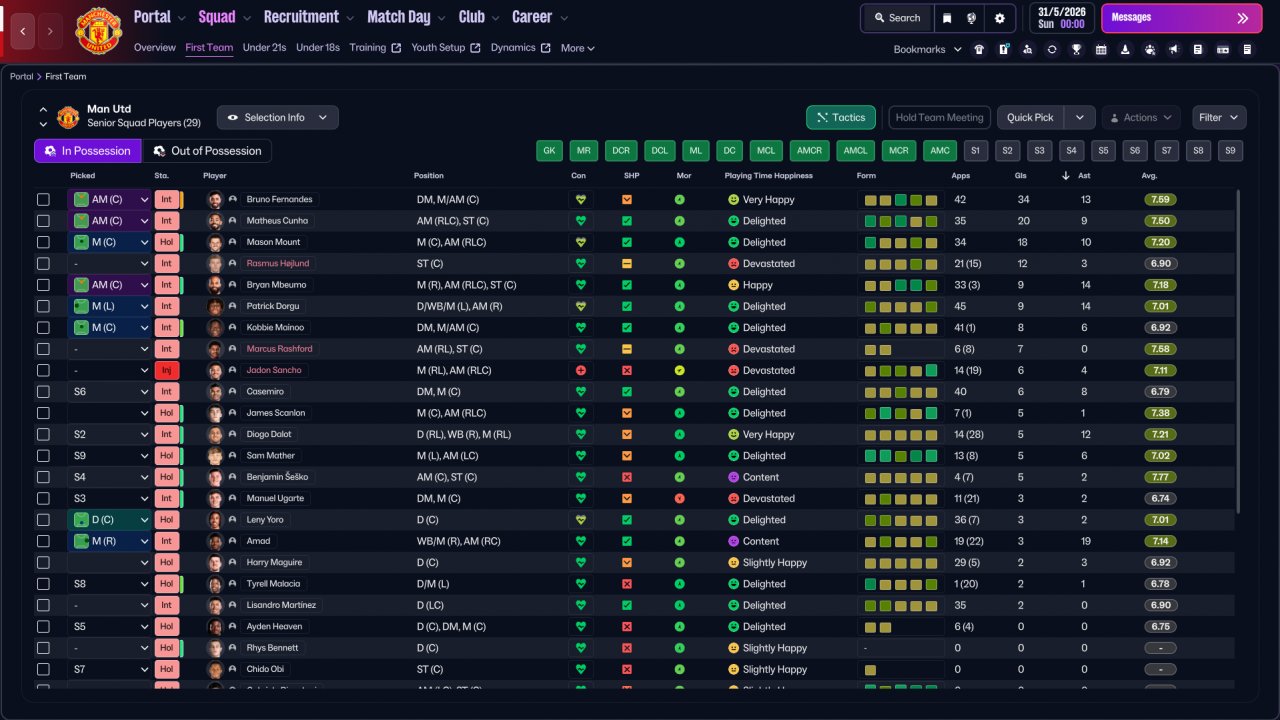Click the downward sort arrow beside Ast column
This screenshot has width=1280, height=720.
coord(1066,176)
